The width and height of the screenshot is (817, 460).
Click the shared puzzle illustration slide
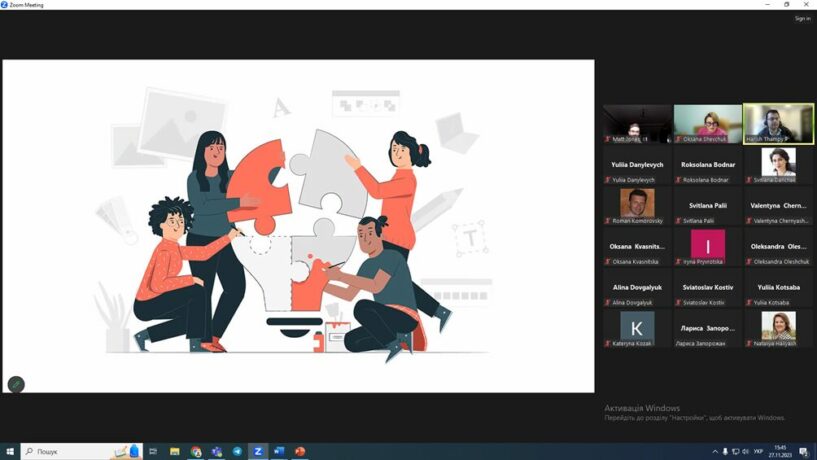[298, 226]
